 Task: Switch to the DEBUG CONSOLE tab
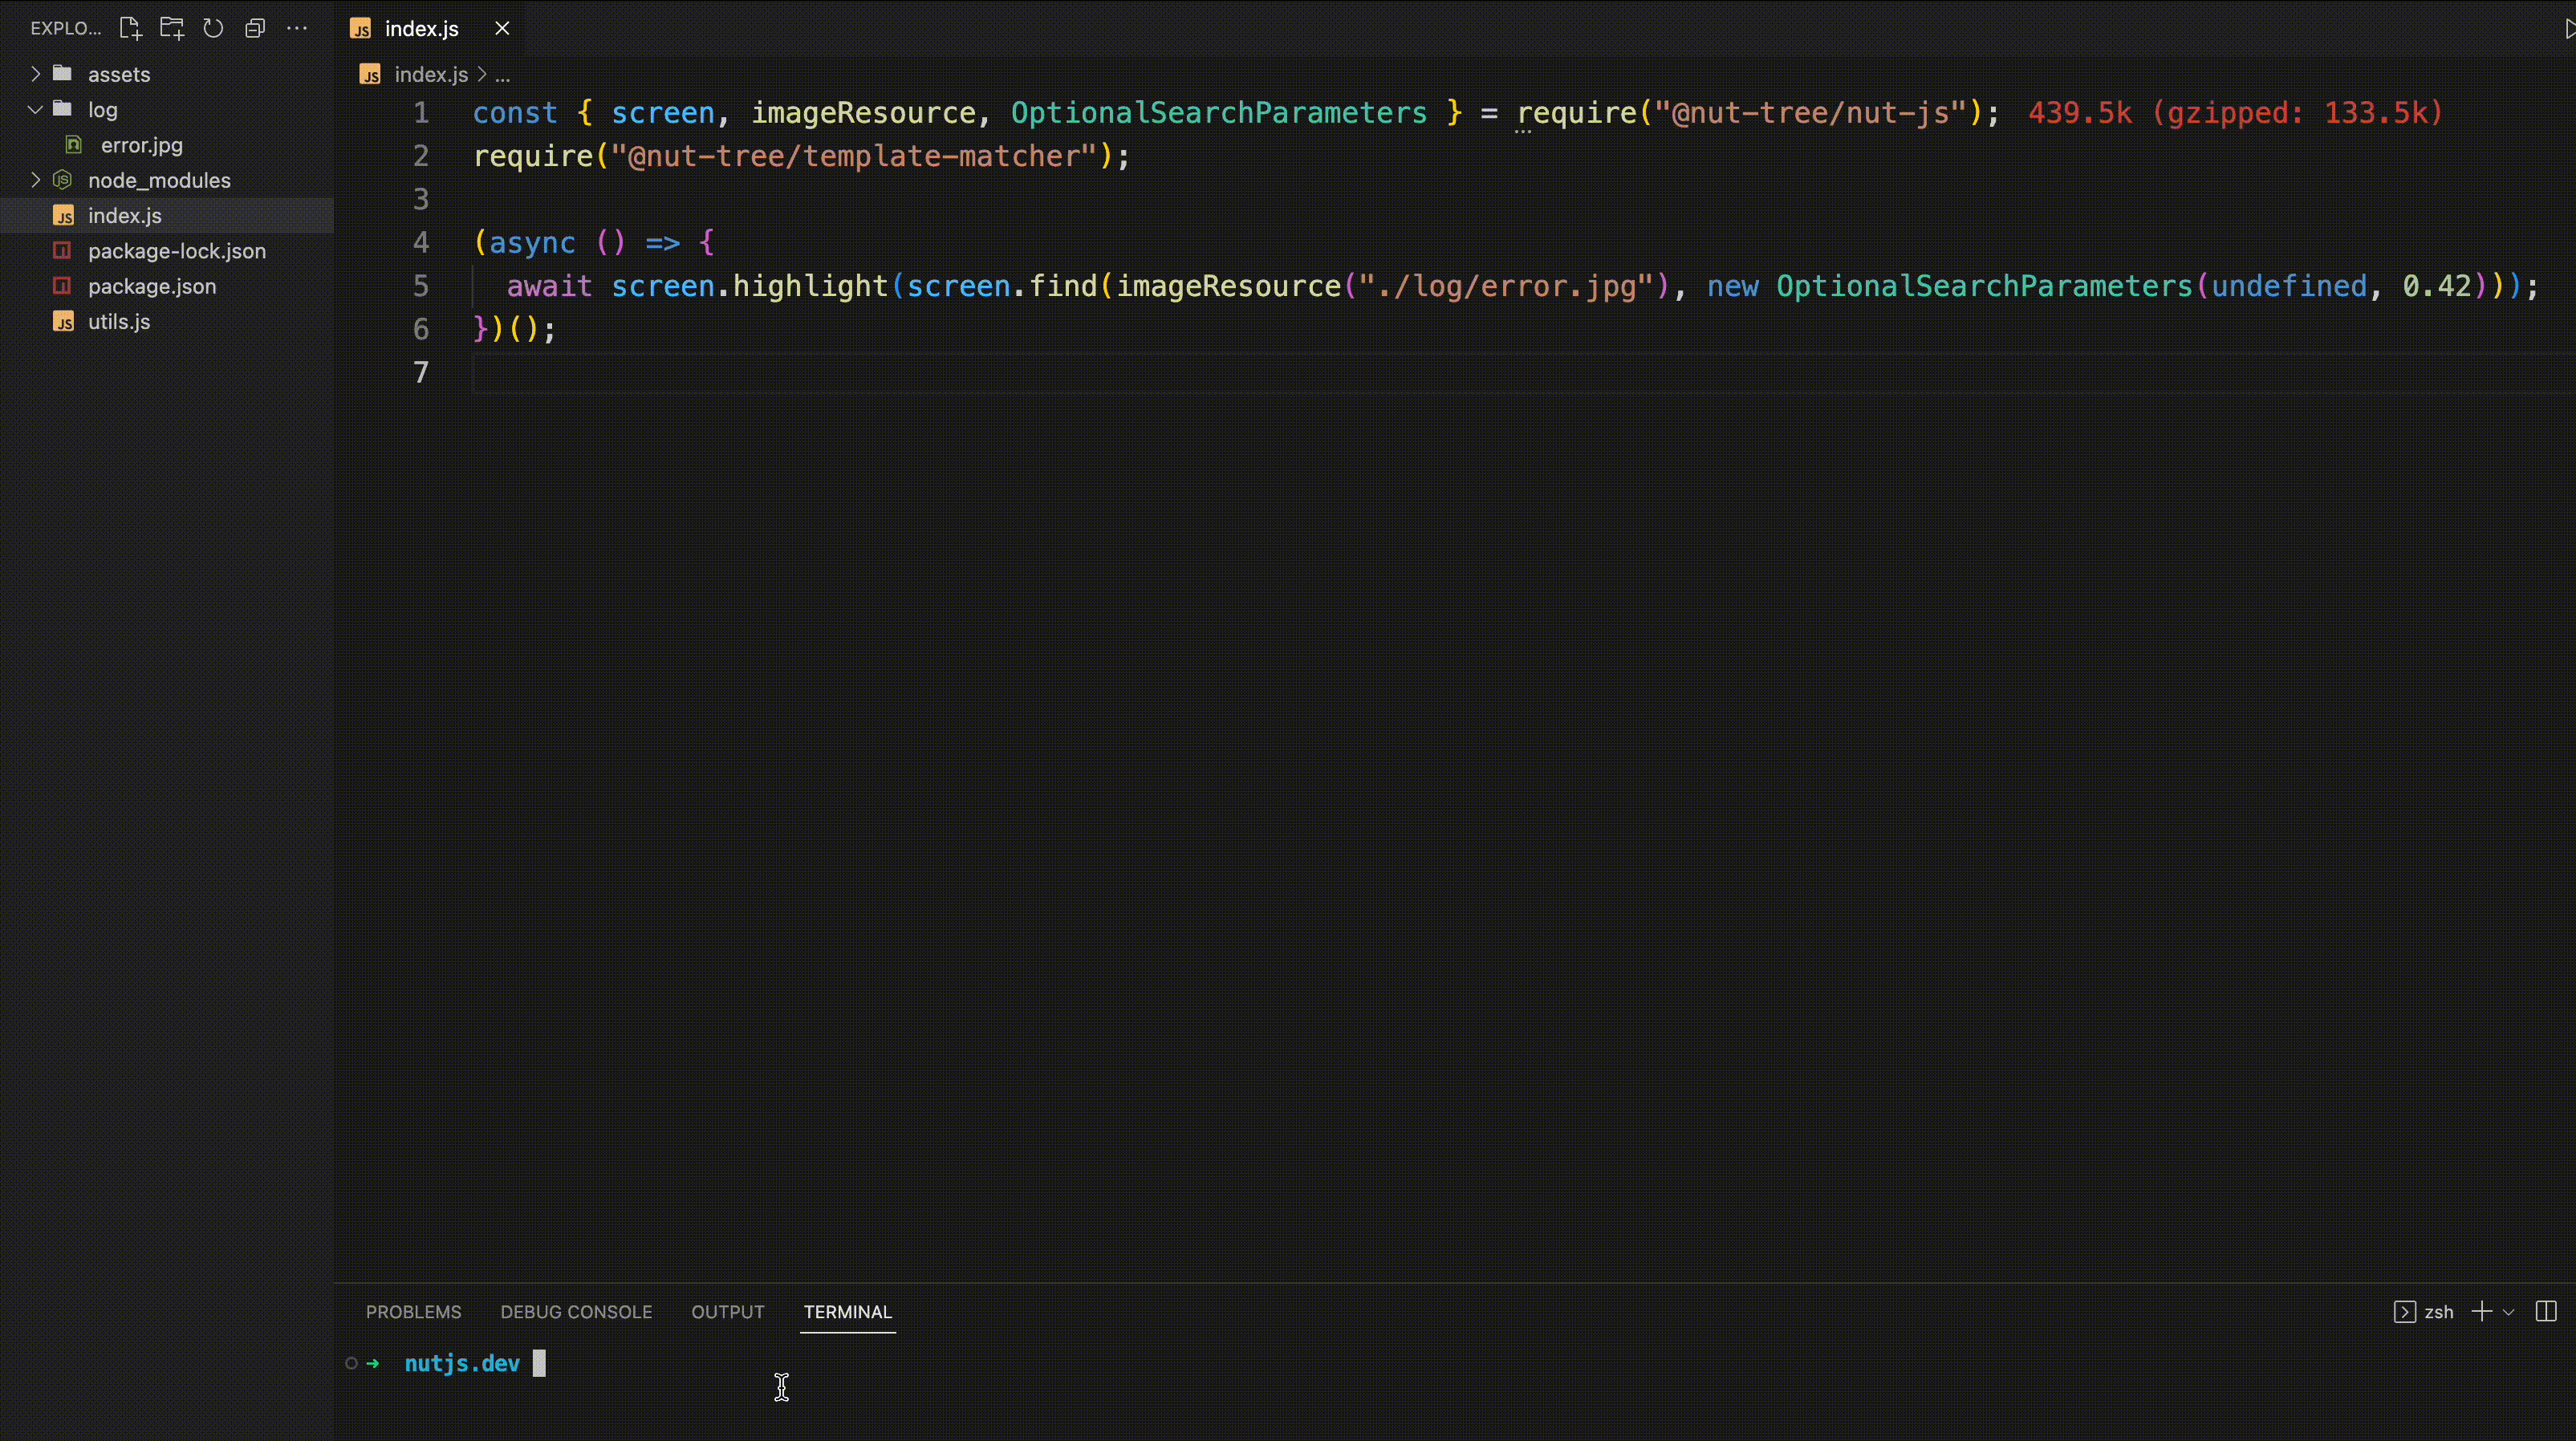pos(576,1311)
